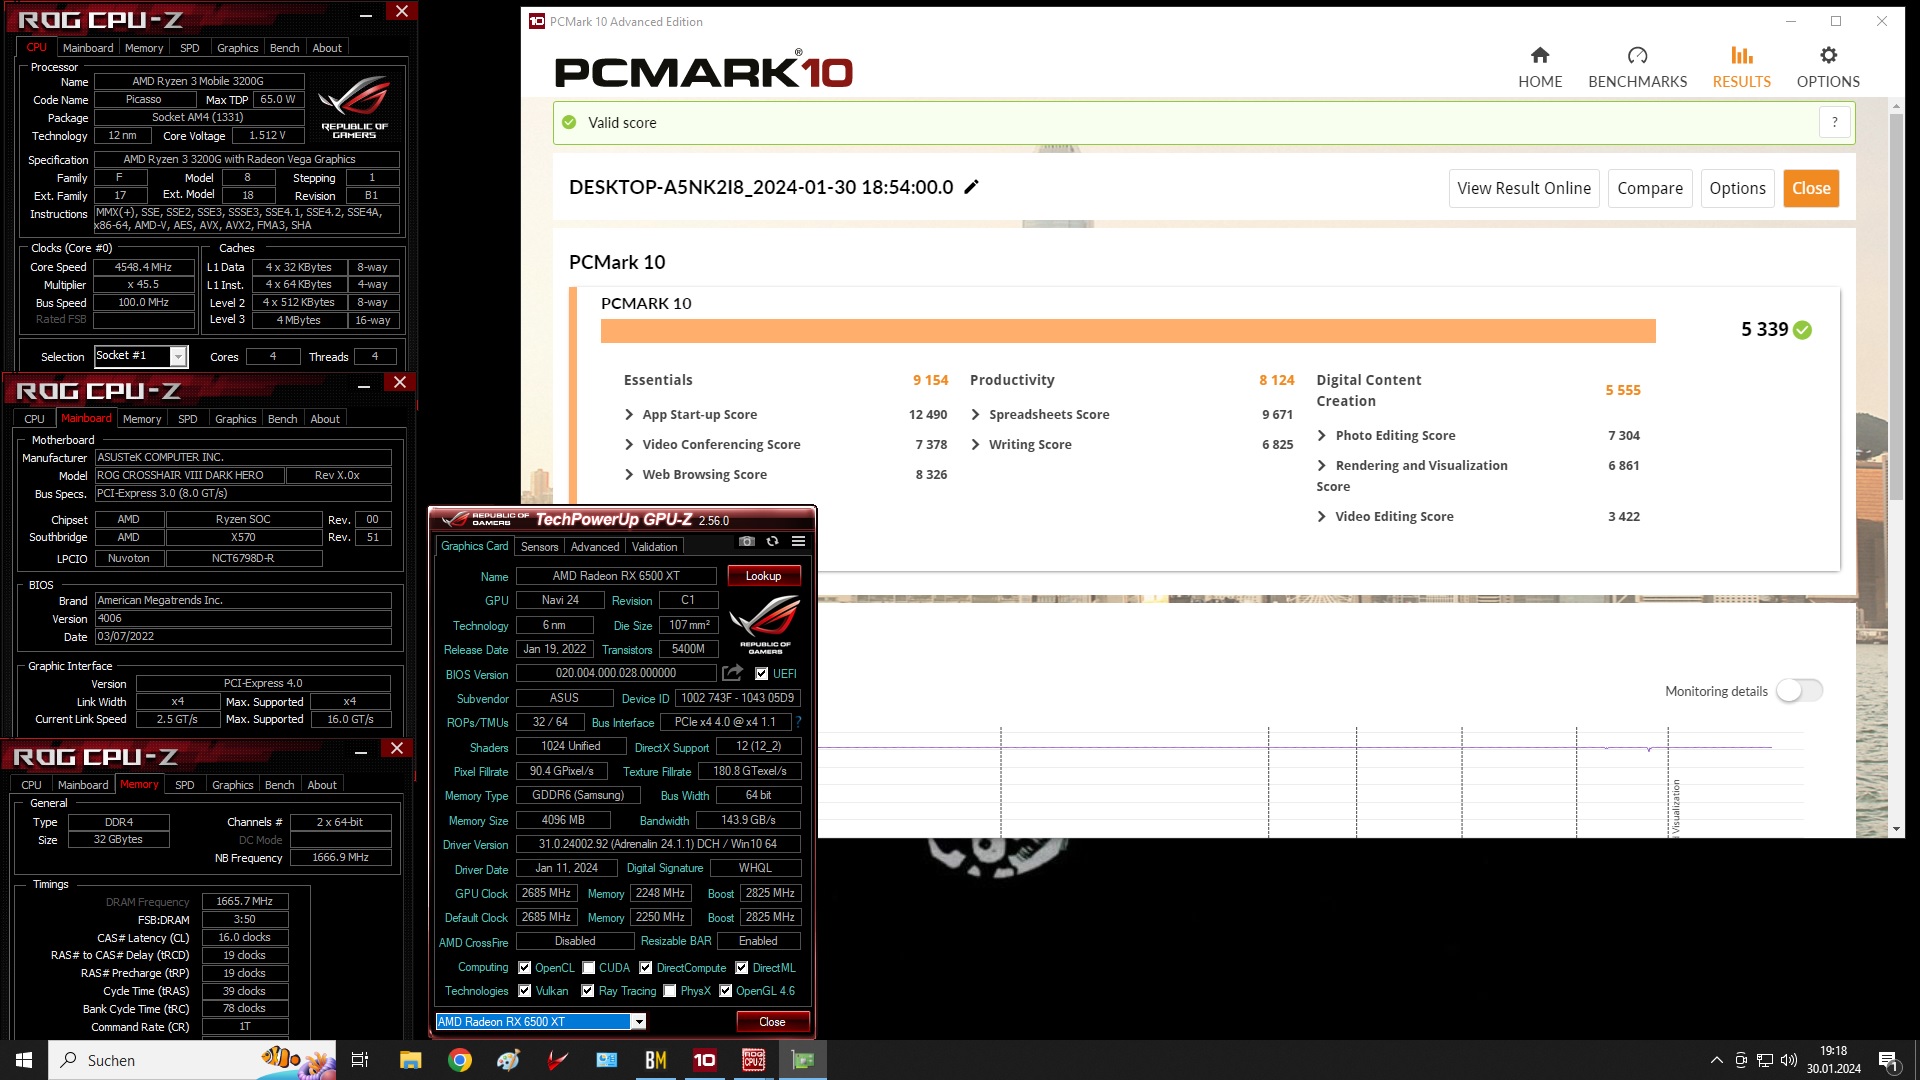Switch to GPU-Z graphics card taskbar icon
Image resolution: width=1920 pixels, height=1080 pixels.
pos(802,1060)
